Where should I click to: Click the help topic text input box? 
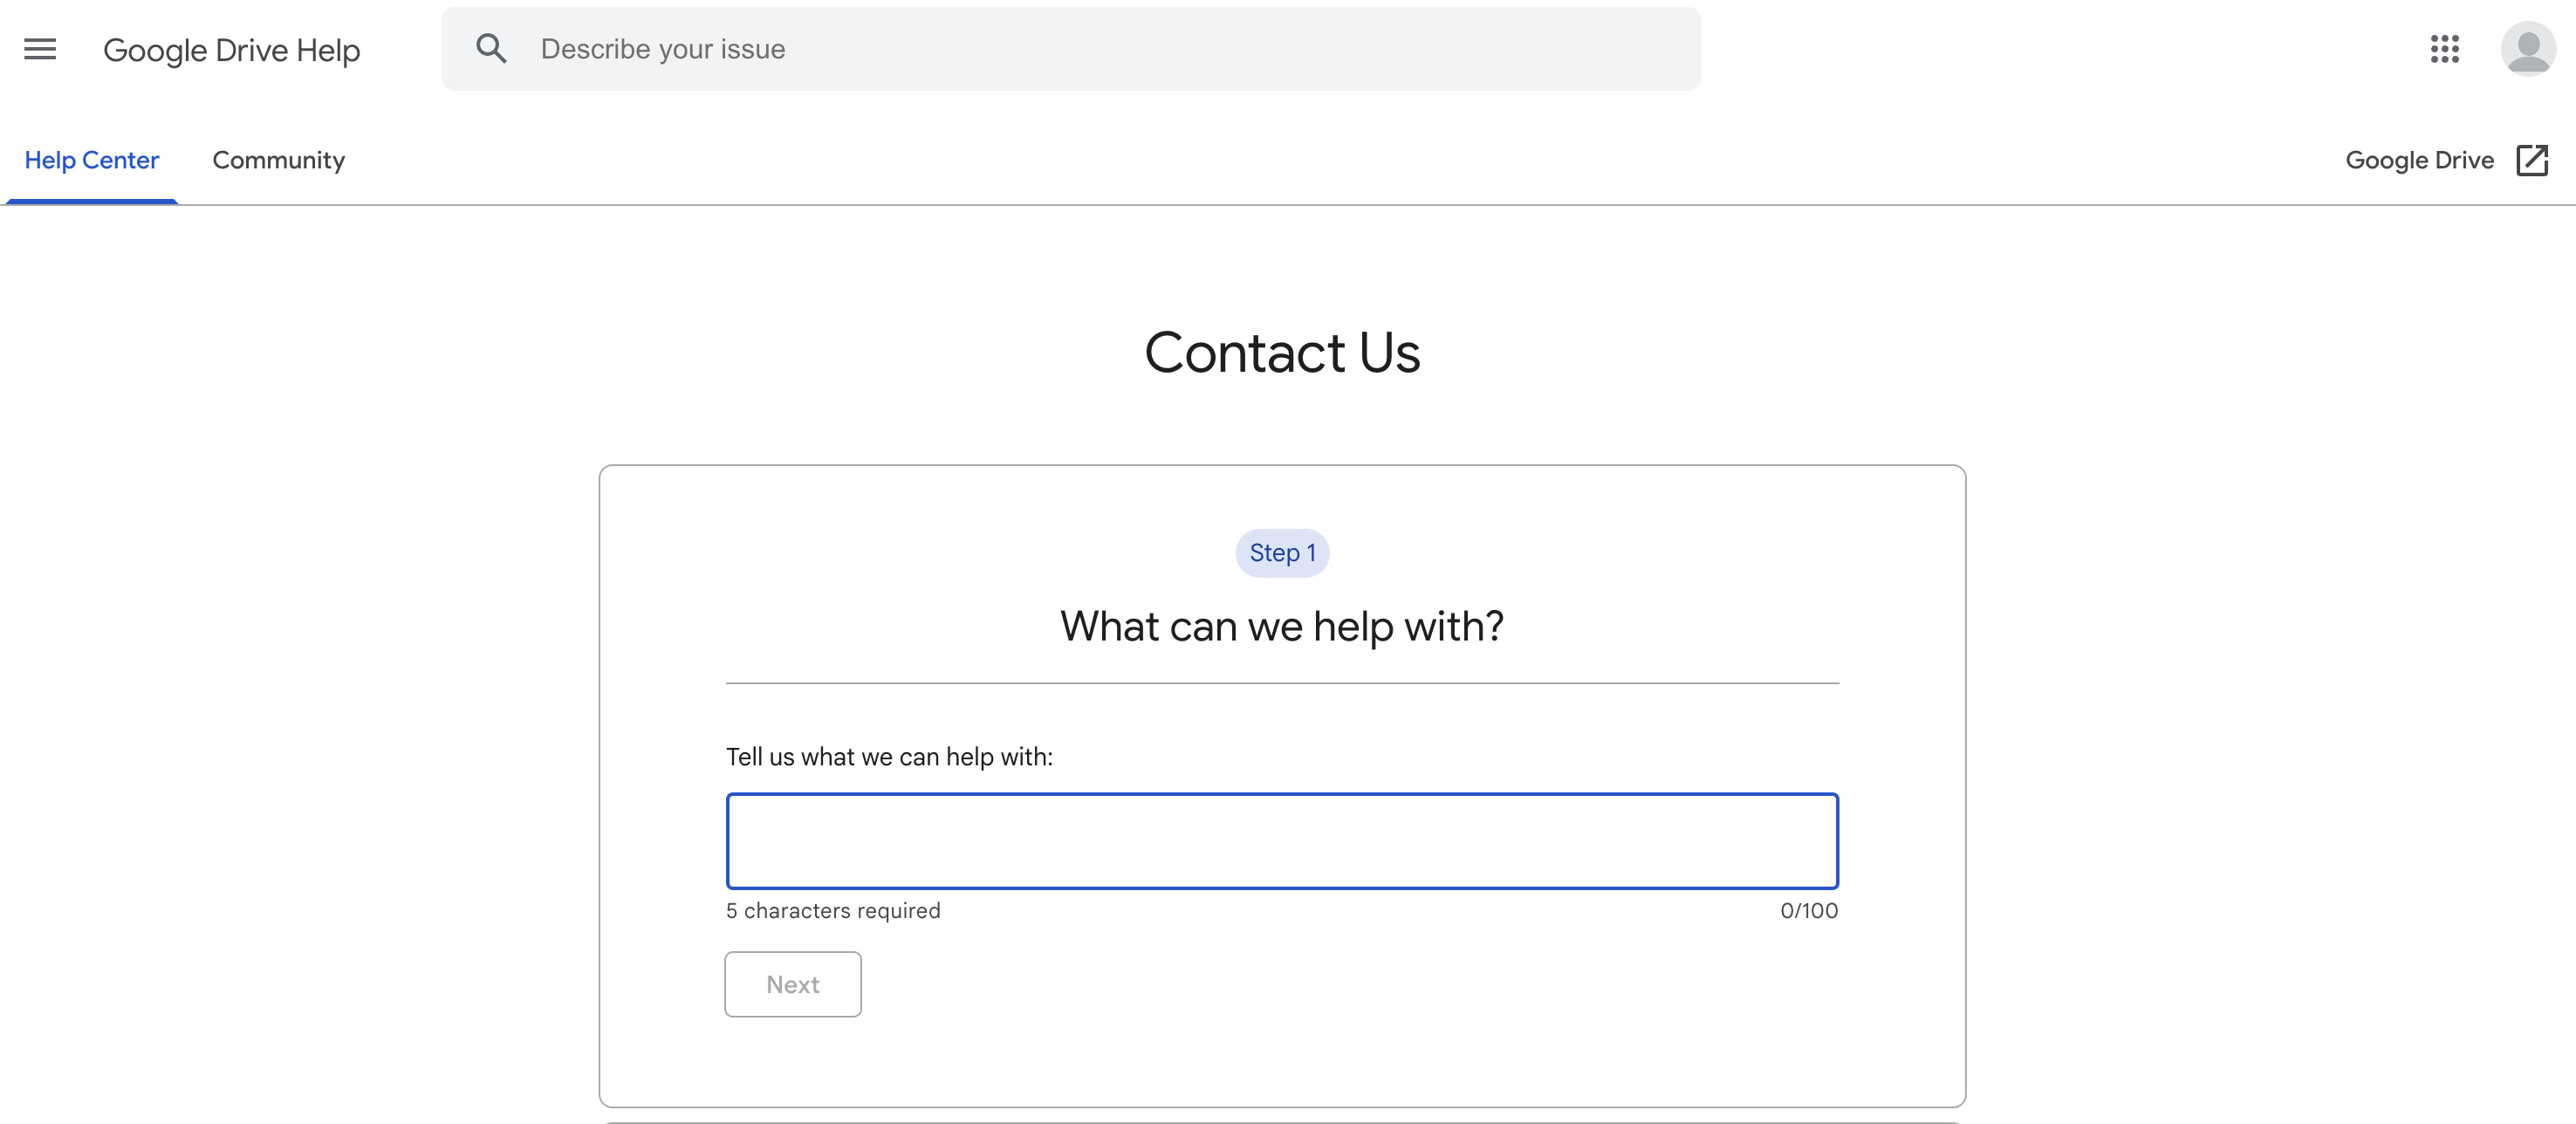1281,841
